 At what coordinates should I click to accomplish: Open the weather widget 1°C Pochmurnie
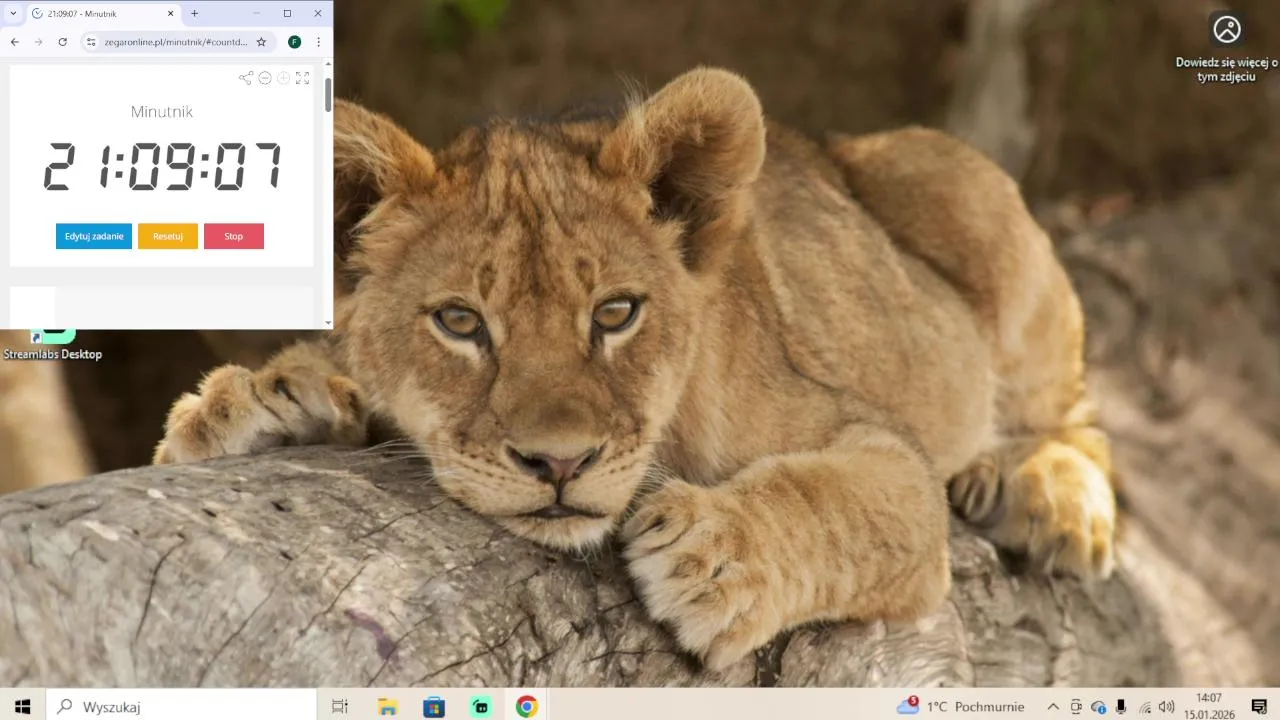[x=961, y=706]
